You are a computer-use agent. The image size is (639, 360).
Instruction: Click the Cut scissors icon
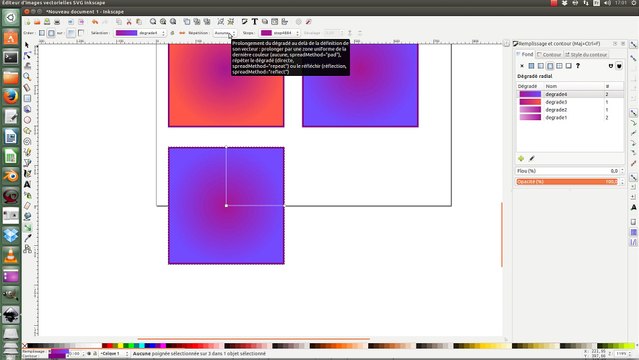click(129, 22)
